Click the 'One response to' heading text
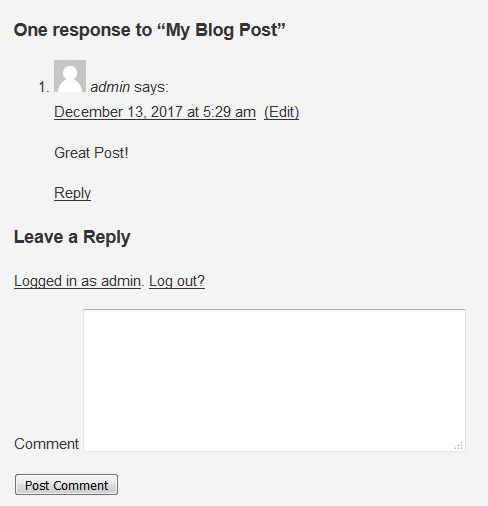488x506 pixels. click(83, 30)
